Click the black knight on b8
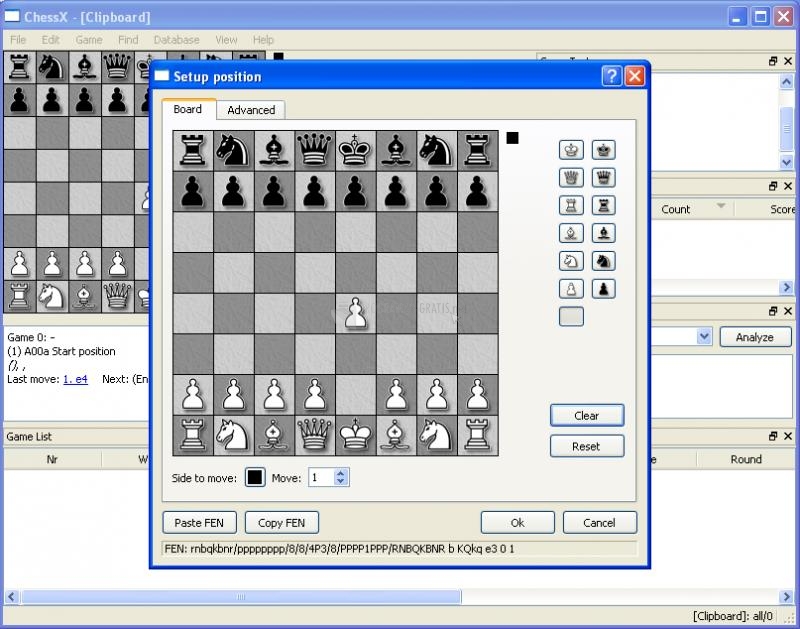The image size is (800, 629). pos(234,150)
